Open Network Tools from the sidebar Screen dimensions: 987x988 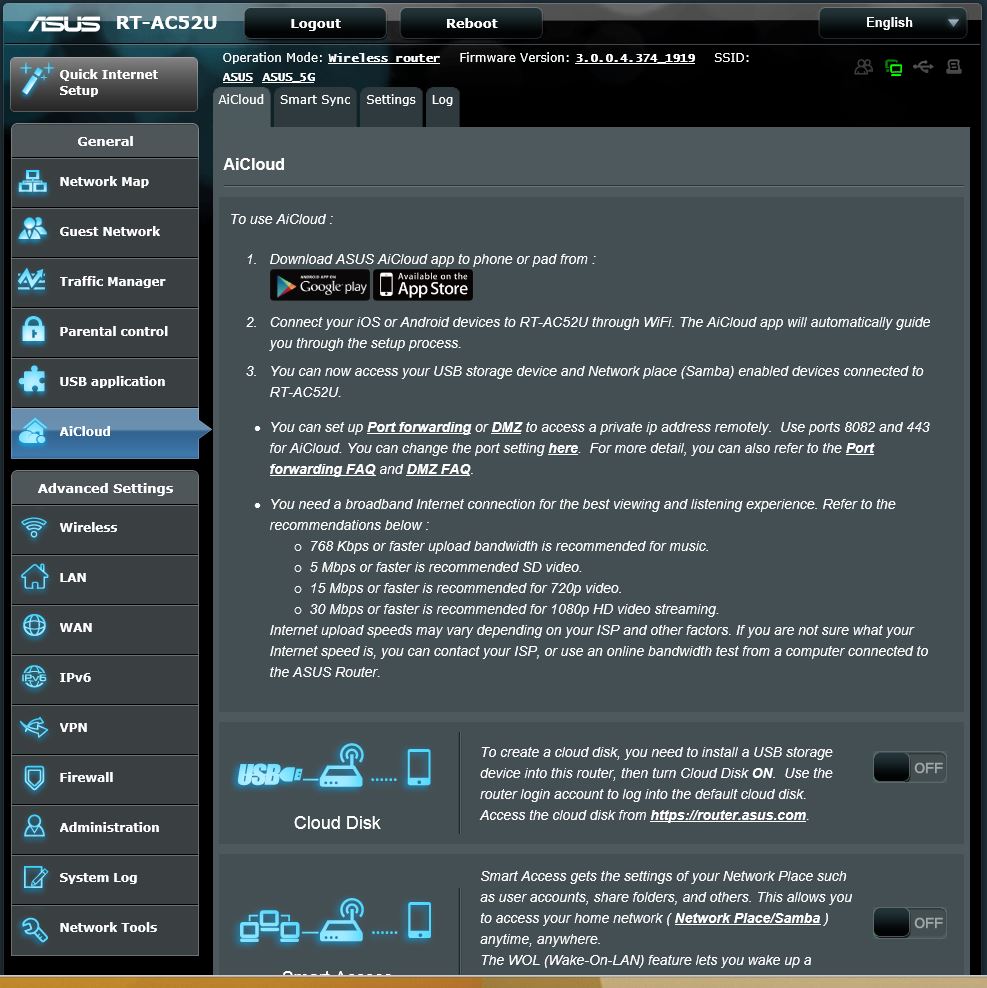point(105,928)
